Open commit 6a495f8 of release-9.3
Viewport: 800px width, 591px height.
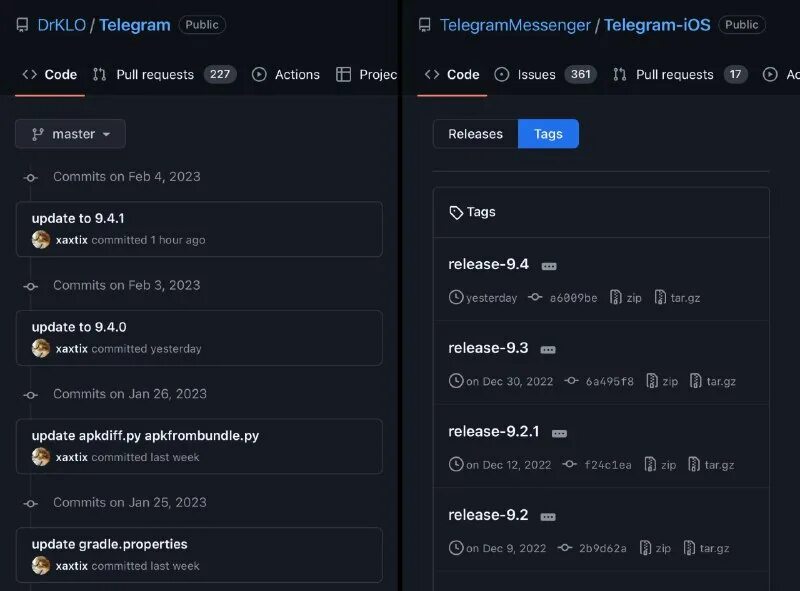[599, 381]
